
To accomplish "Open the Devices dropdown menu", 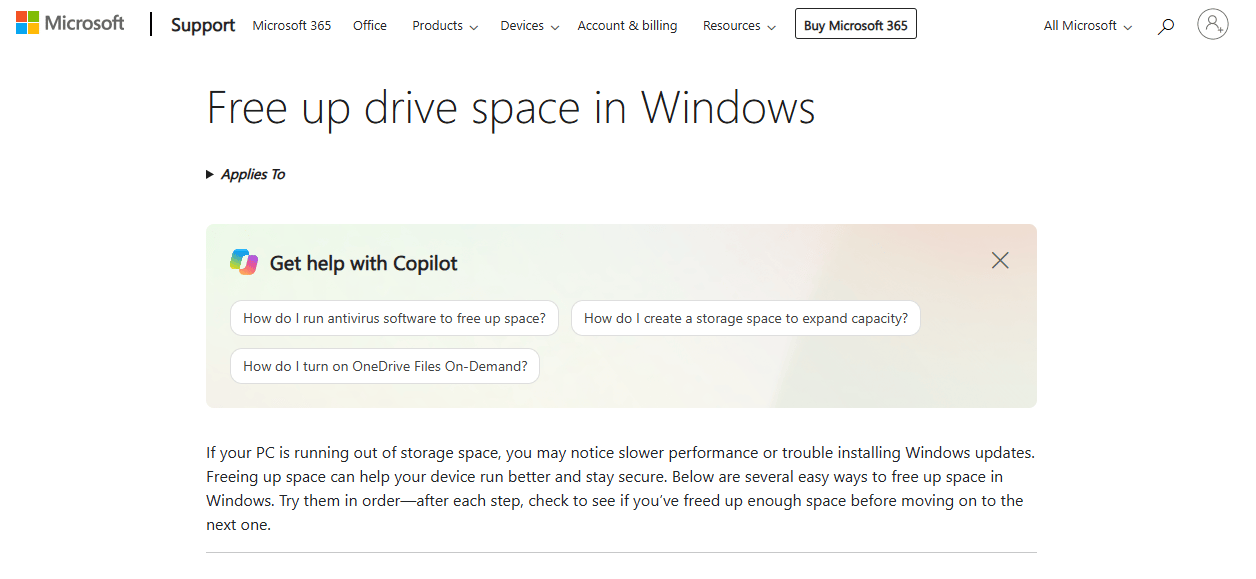I will (529, 26).
